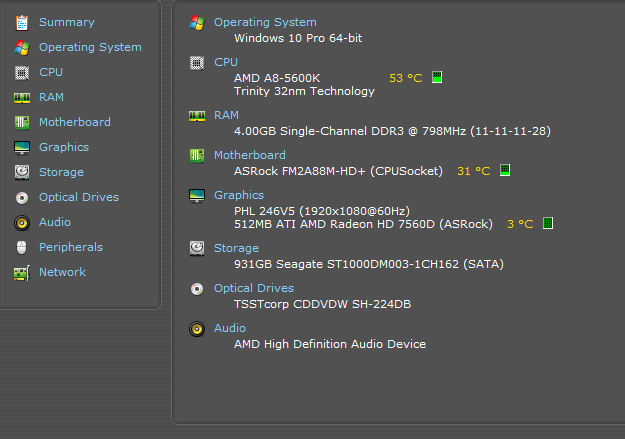This screenshot has width=625, height=439.
Task: Open the Operating System heading link
Action: (265, 22)
